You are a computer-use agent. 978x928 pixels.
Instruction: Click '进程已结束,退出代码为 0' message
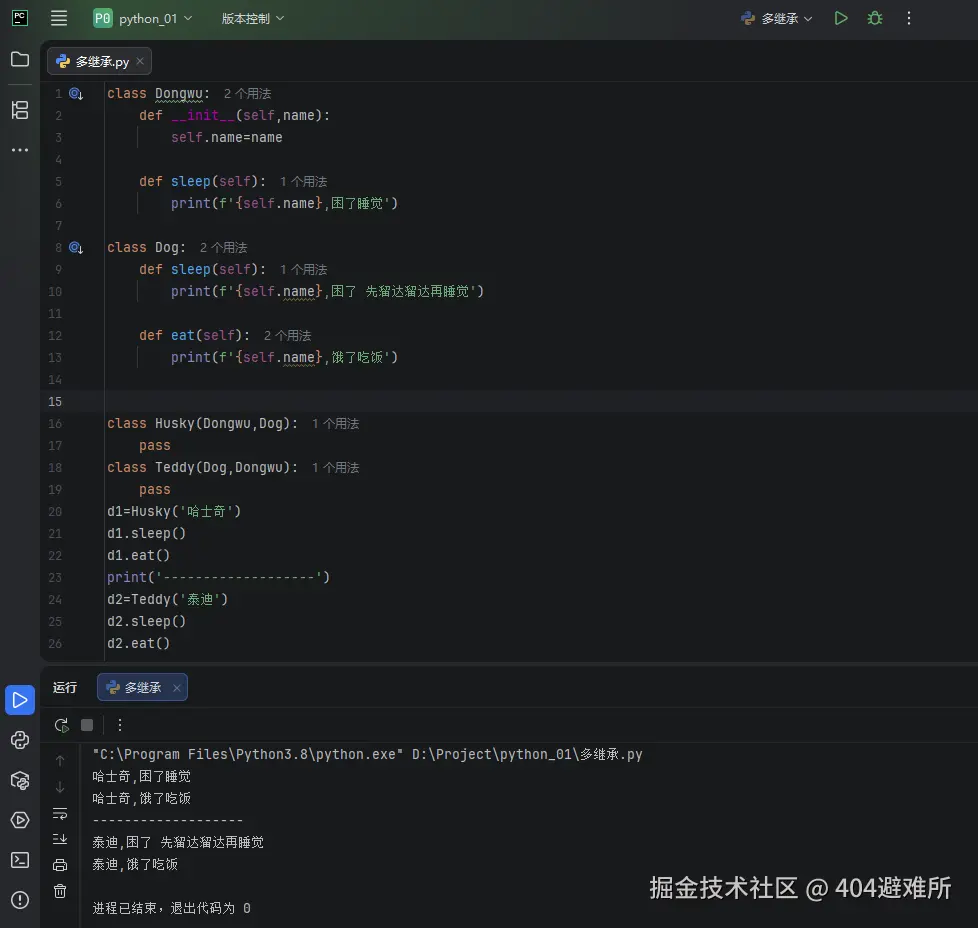click(172, 908)
